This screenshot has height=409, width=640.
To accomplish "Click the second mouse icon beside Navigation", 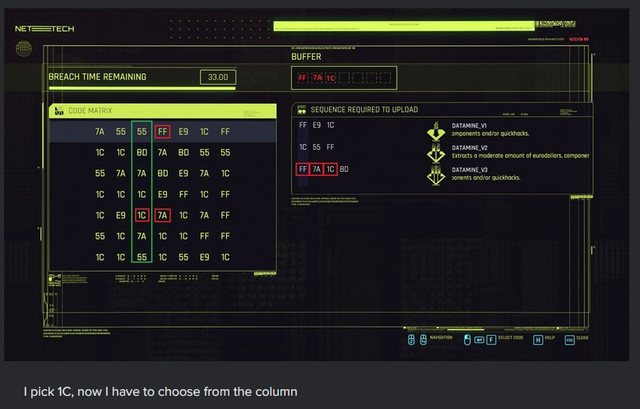I will 423,339.
